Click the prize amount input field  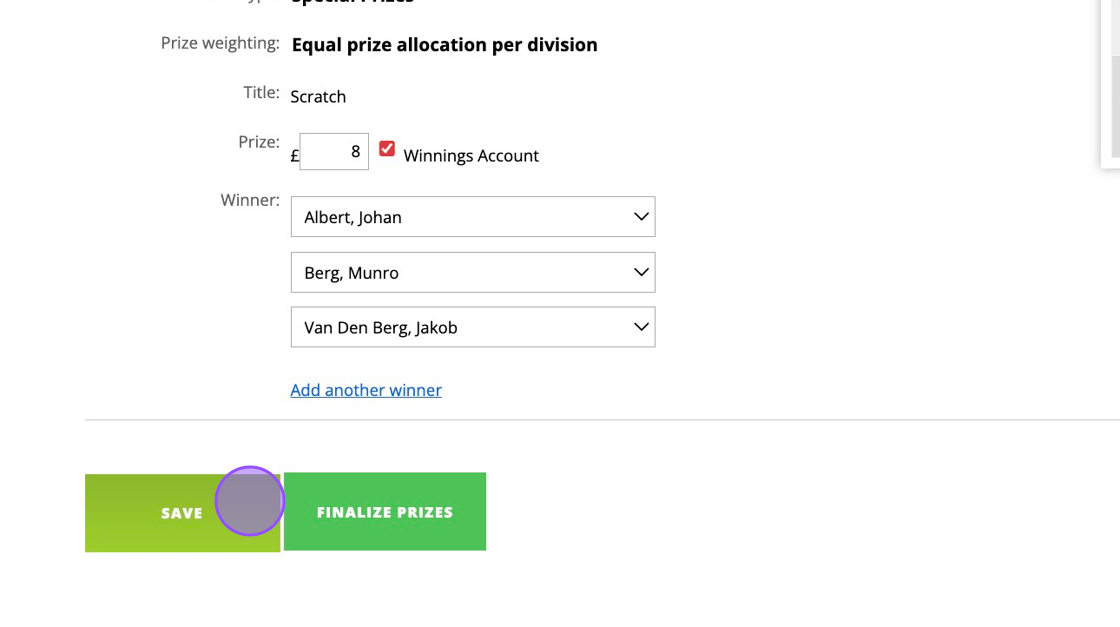point(334,152)
